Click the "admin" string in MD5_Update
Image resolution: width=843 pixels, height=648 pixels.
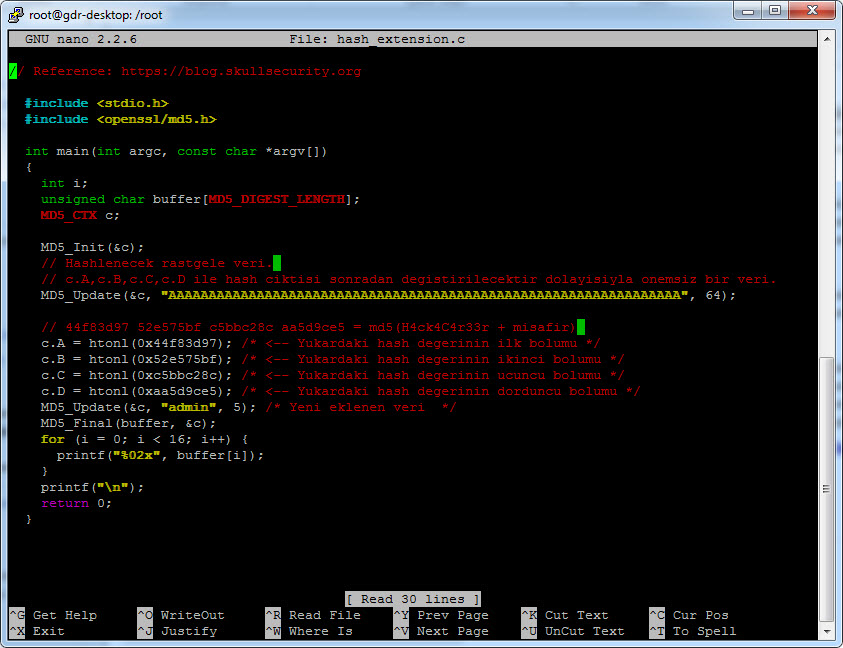pos(188,407)
